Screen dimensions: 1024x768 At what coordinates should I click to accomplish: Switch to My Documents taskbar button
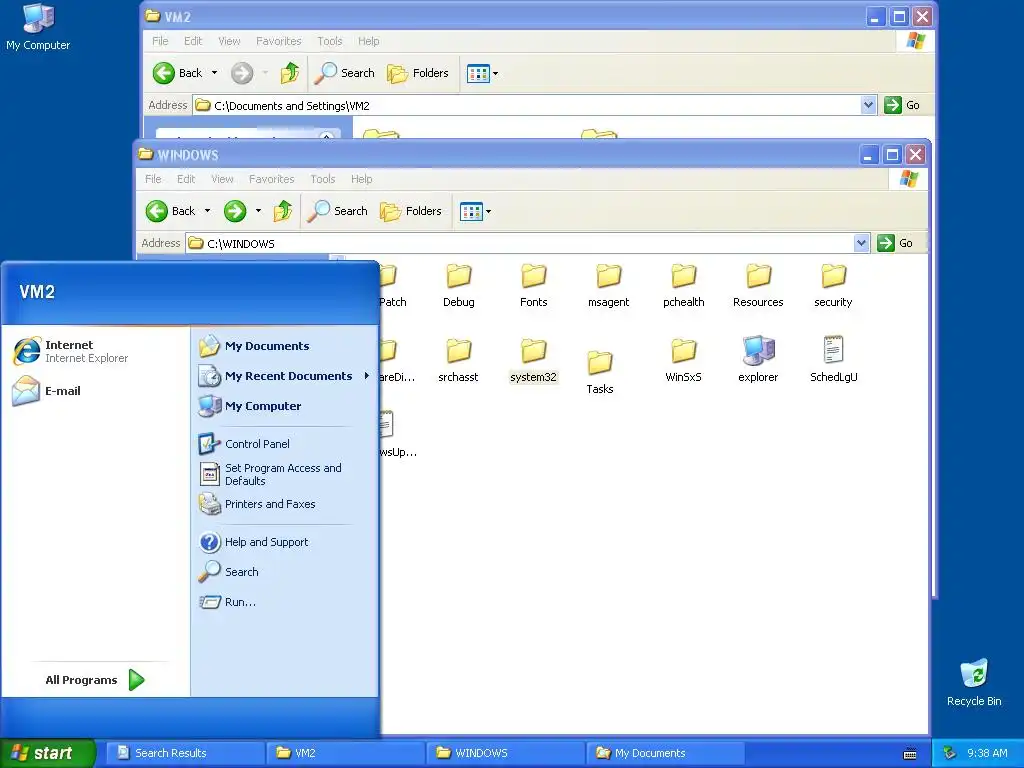[665, 753]
